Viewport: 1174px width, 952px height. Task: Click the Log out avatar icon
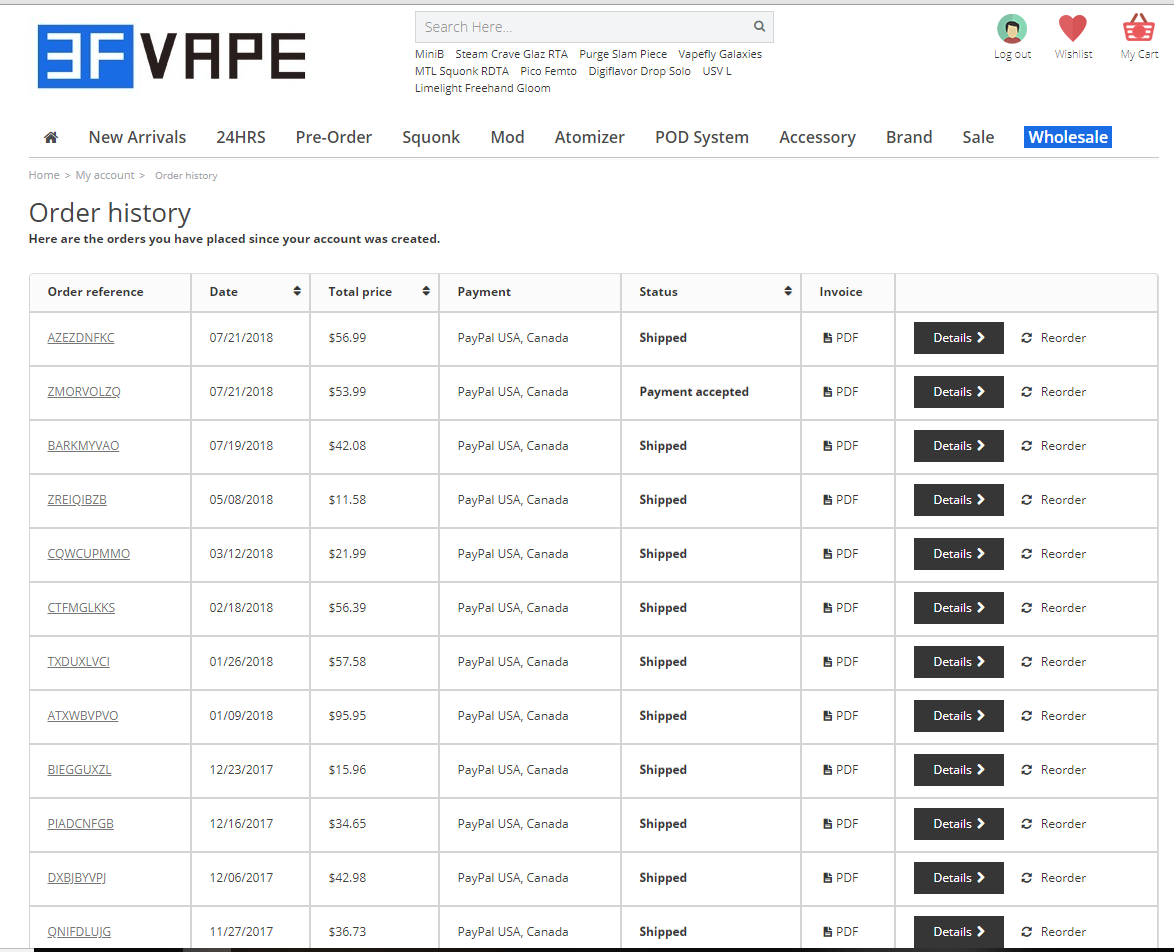coord(1012,29)
